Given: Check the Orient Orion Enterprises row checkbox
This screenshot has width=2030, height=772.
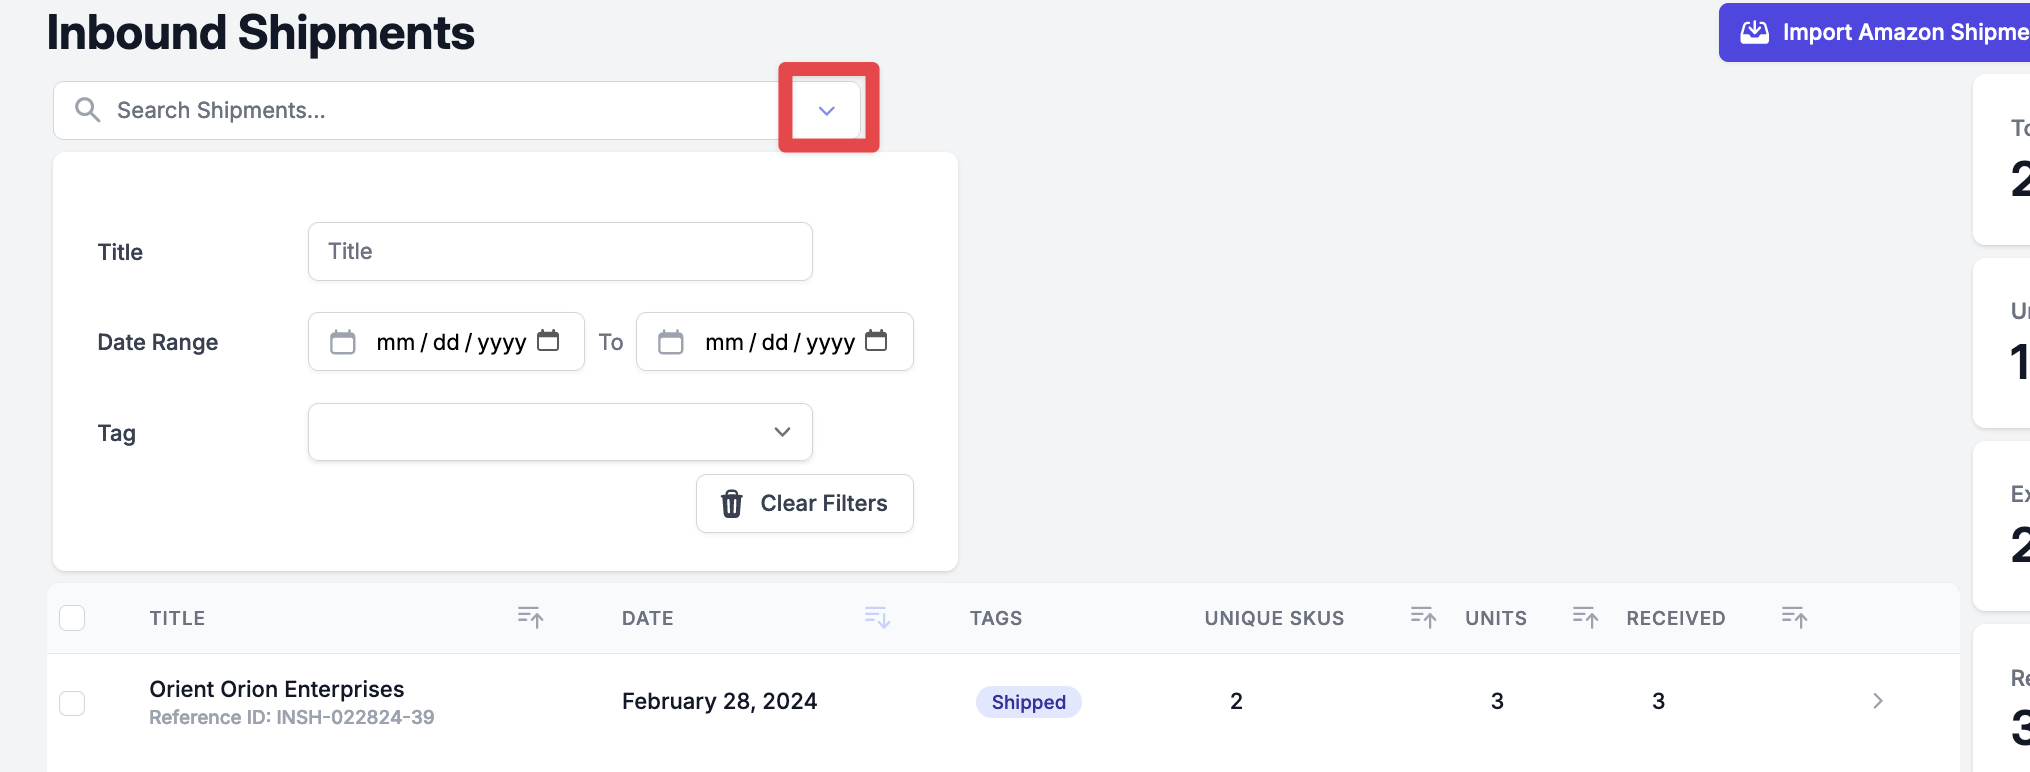Looking at the screenshot, I should coord(72,703).
